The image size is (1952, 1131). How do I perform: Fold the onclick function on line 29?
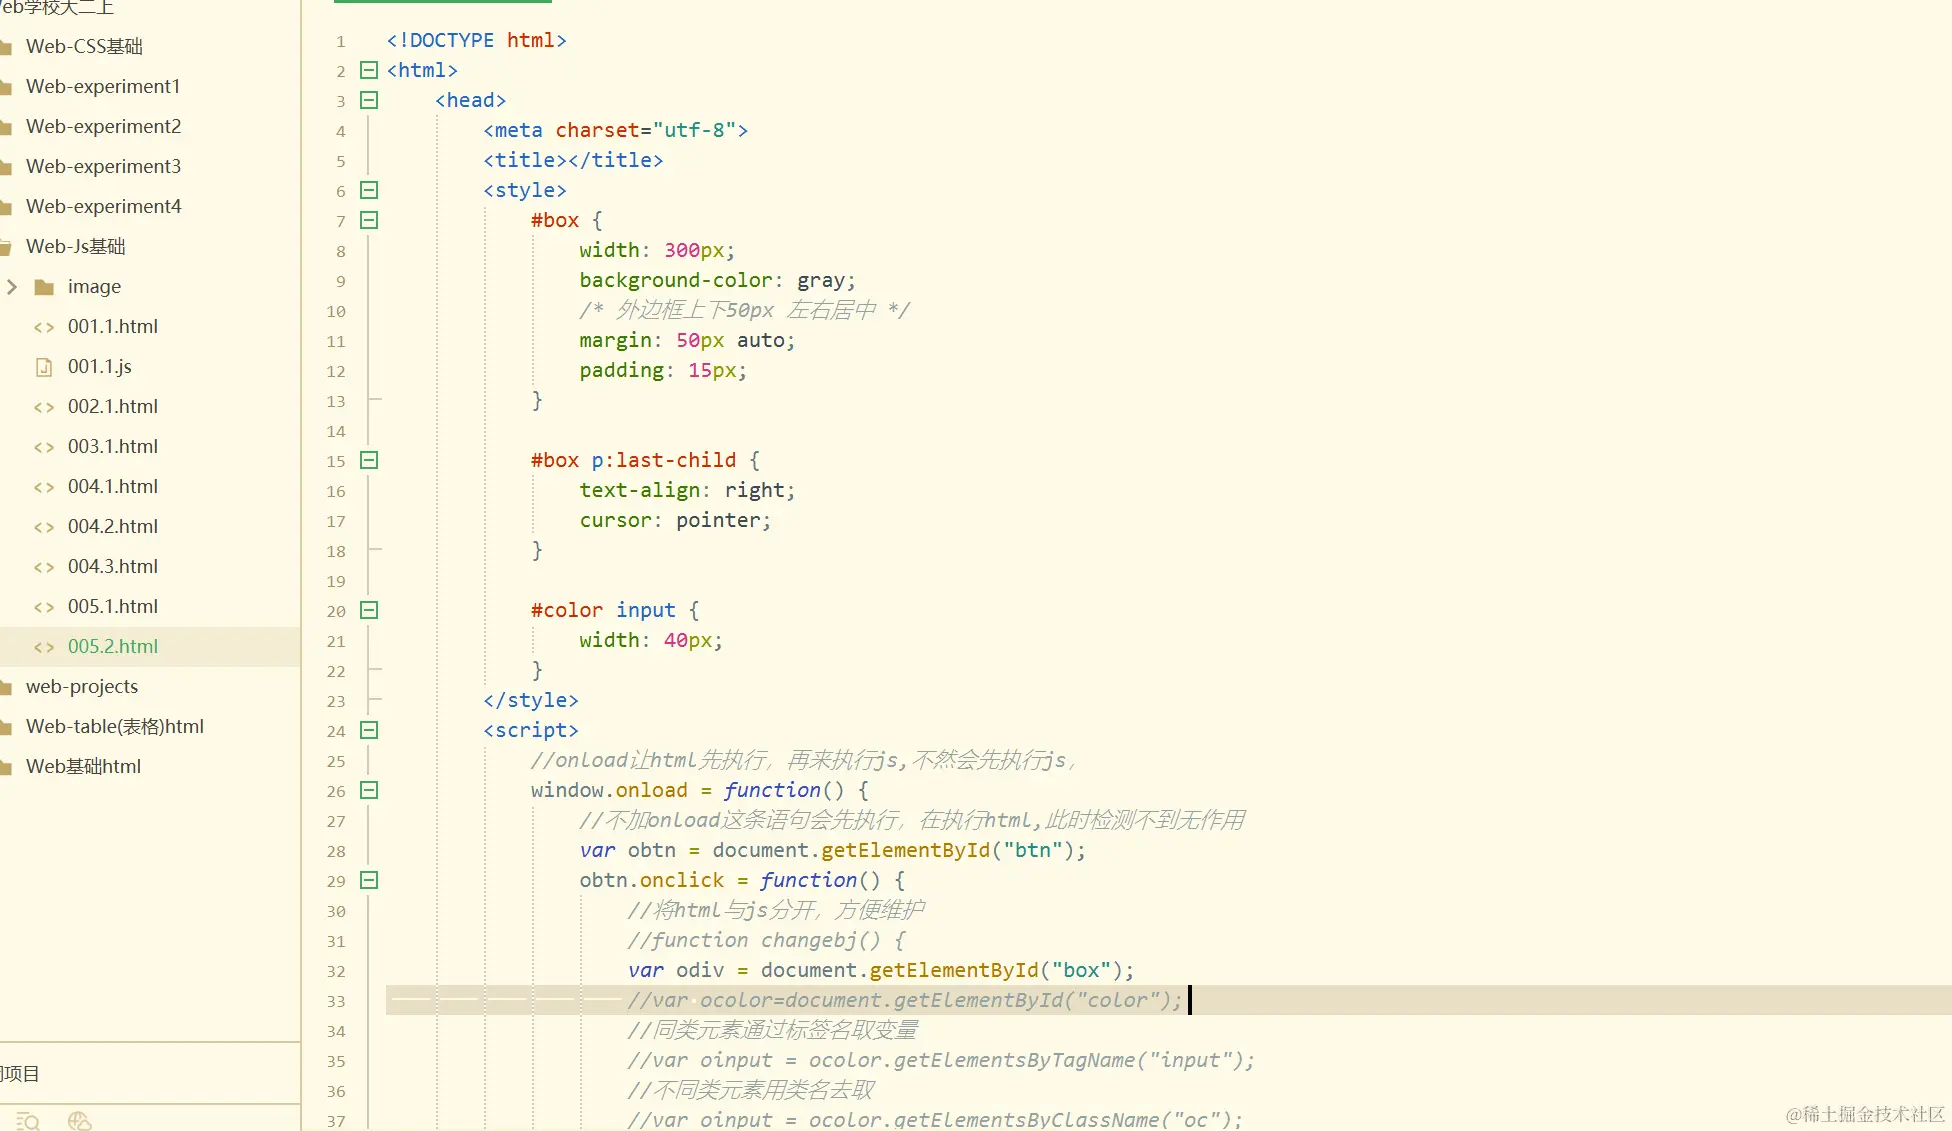click(369, 880)
